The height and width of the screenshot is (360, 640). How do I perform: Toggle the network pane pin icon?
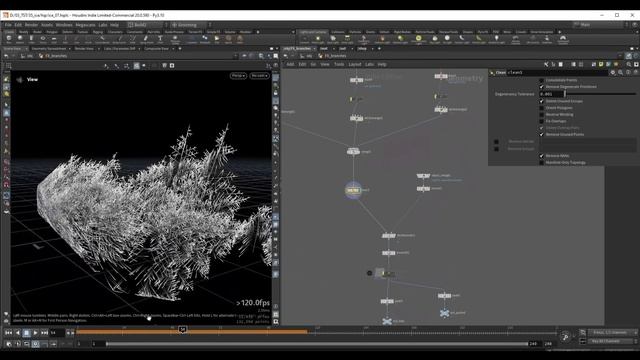coord(629,56)
